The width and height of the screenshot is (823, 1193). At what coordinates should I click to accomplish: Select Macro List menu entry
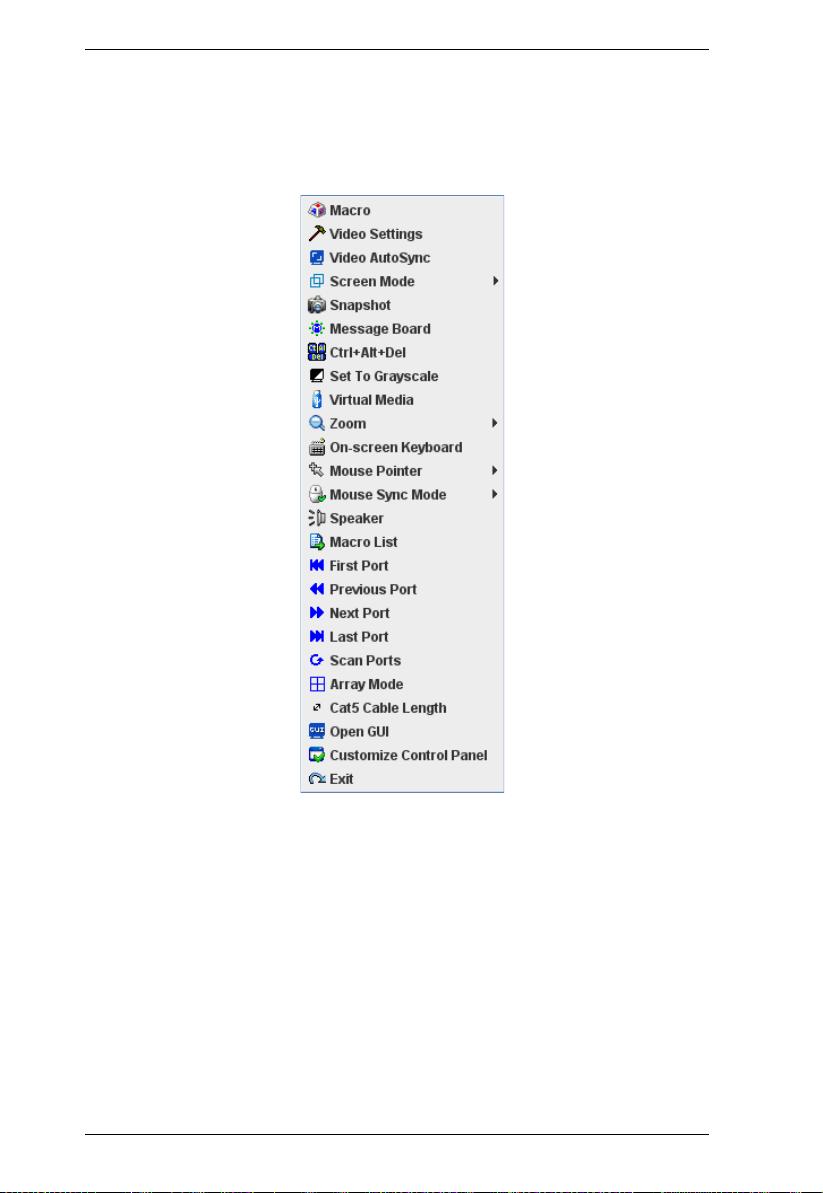pyautogui.click(x=402, y=542)
